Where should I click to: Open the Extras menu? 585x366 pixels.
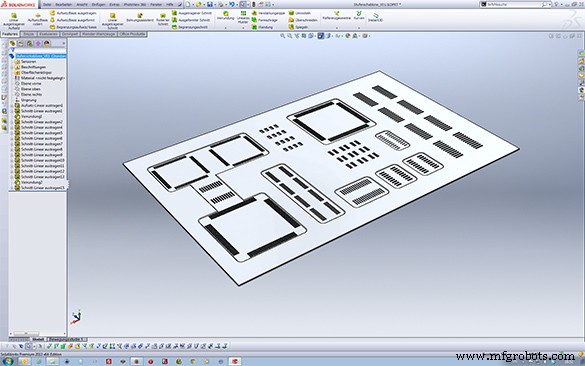[x=114, y=4]
